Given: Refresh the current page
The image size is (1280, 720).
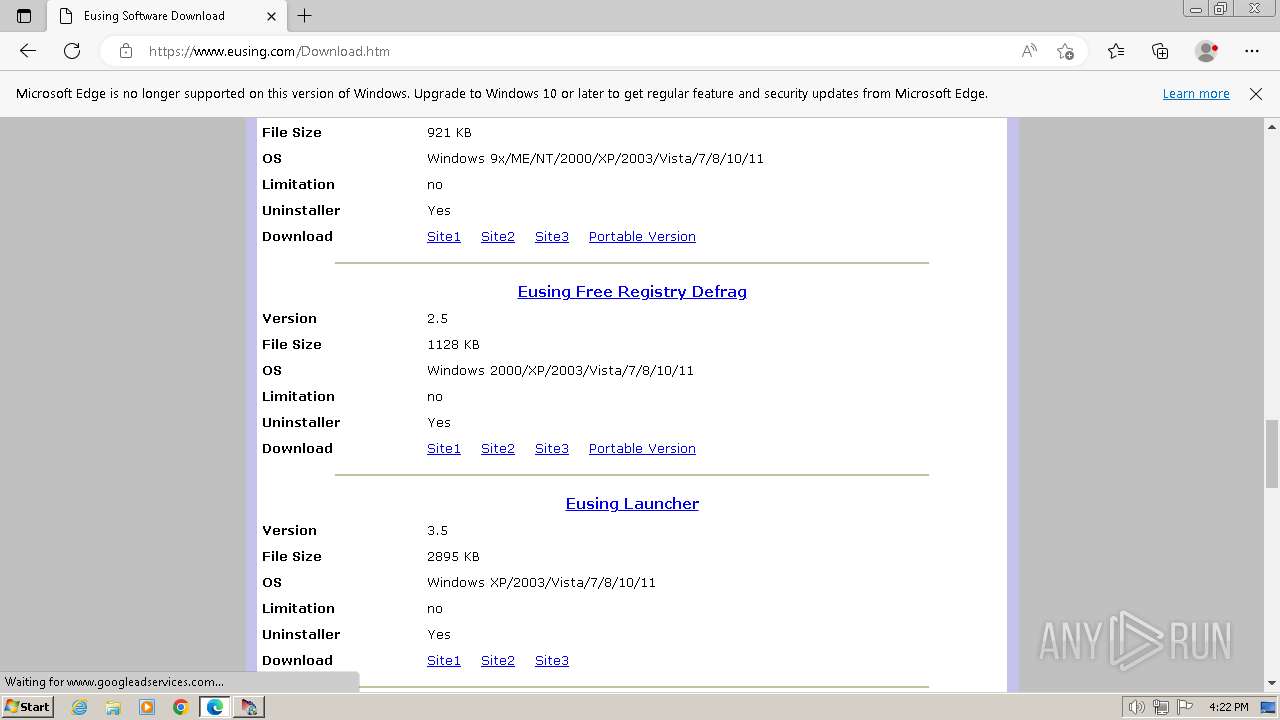Looking at the screenshot, I should point(72,51).
